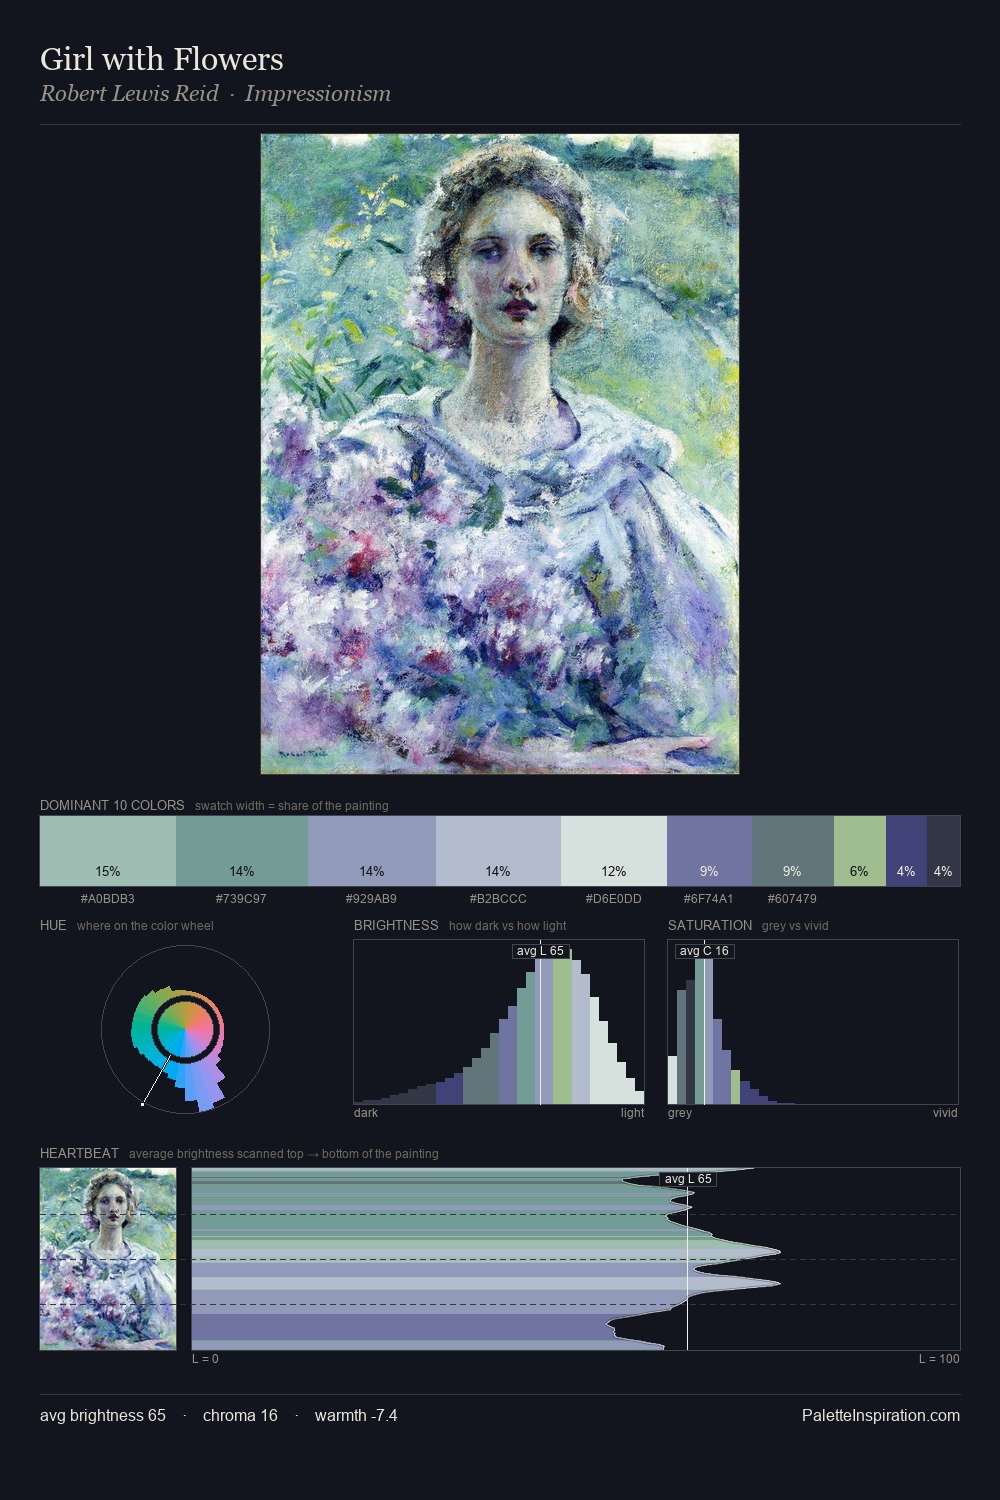Click the 'grey' saturation axis label
Screen dimensions: 1000x1500
(x=680, y=1112)
